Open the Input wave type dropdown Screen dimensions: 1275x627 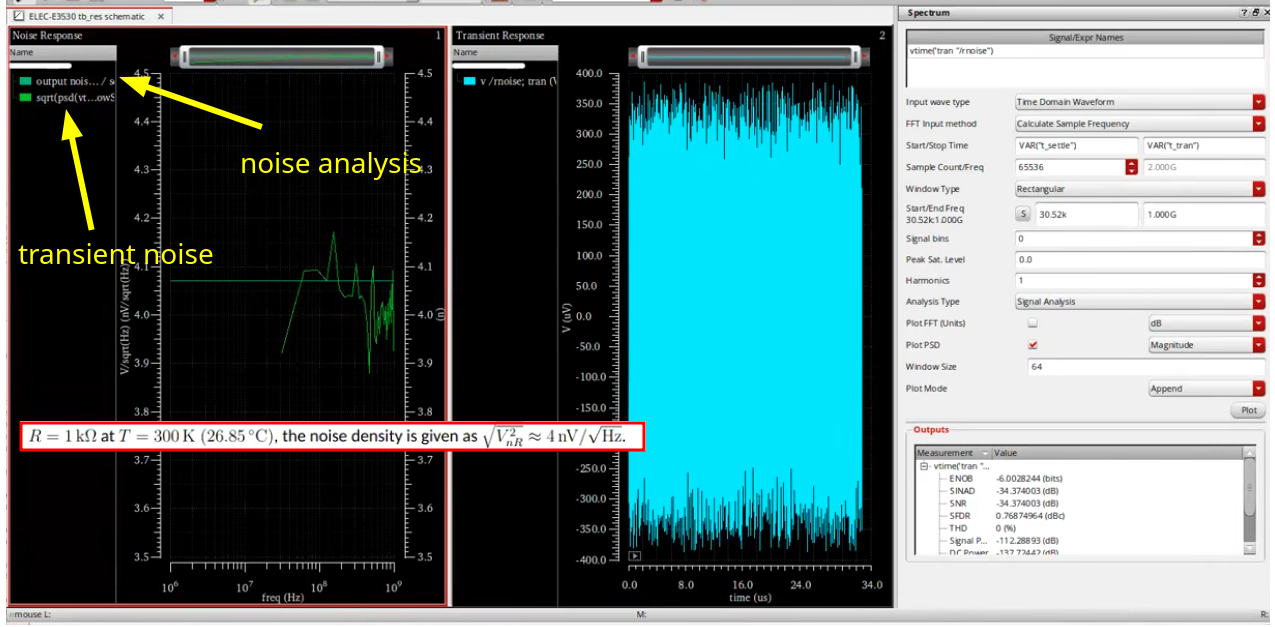[1139, 102]
